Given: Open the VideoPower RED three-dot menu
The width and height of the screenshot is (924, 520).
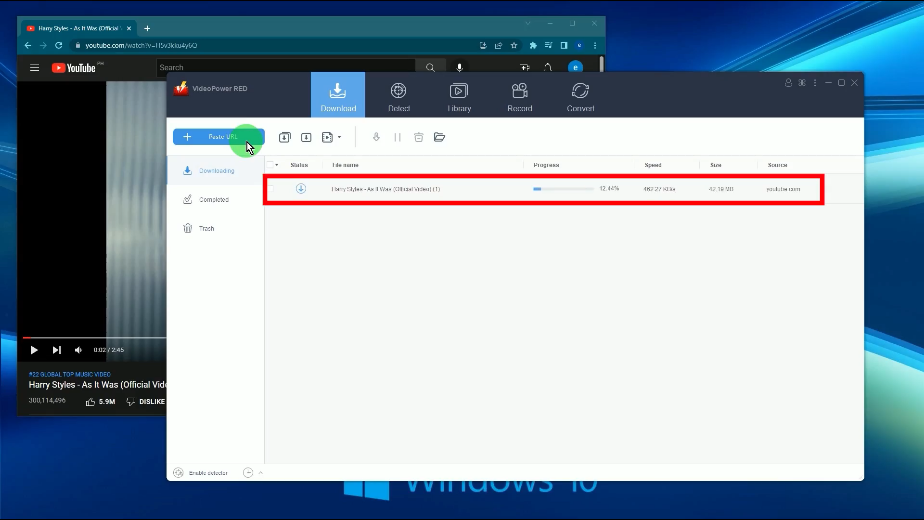Looking at the screenshot, I should (815, 83).
